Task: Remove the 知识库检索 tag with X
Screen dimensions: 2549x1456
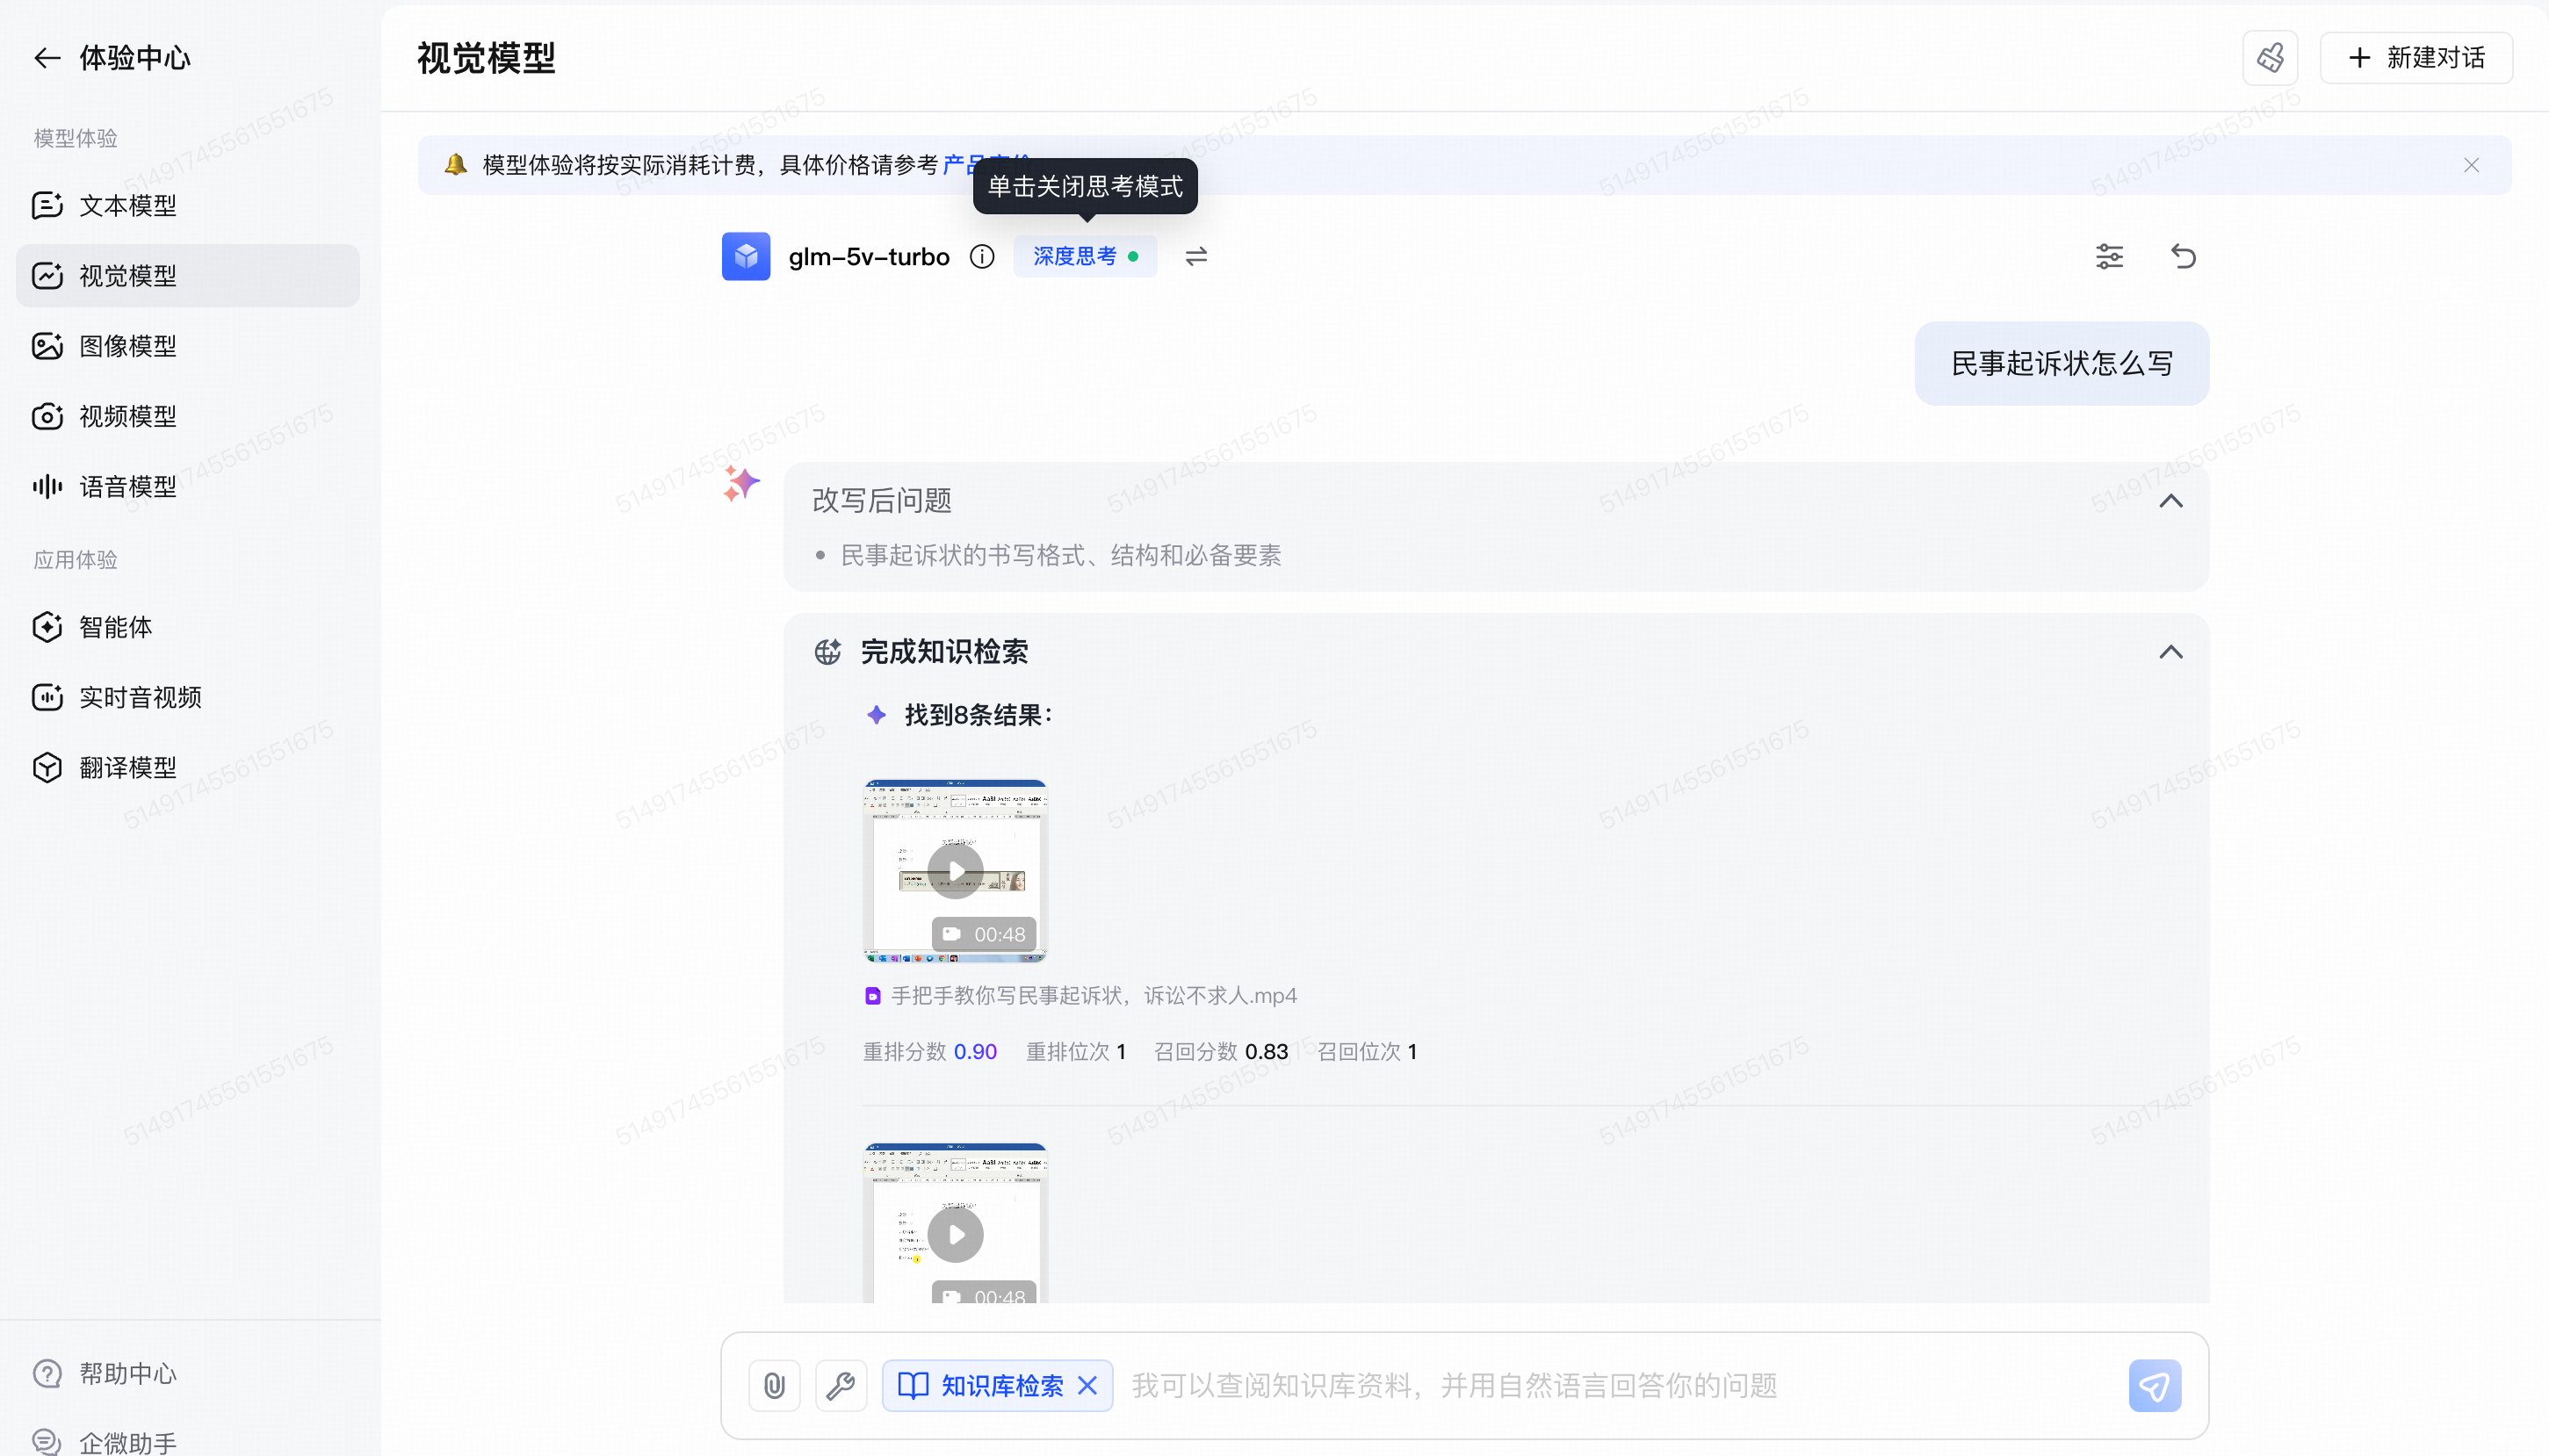Action: [x=1088, y=1385]
